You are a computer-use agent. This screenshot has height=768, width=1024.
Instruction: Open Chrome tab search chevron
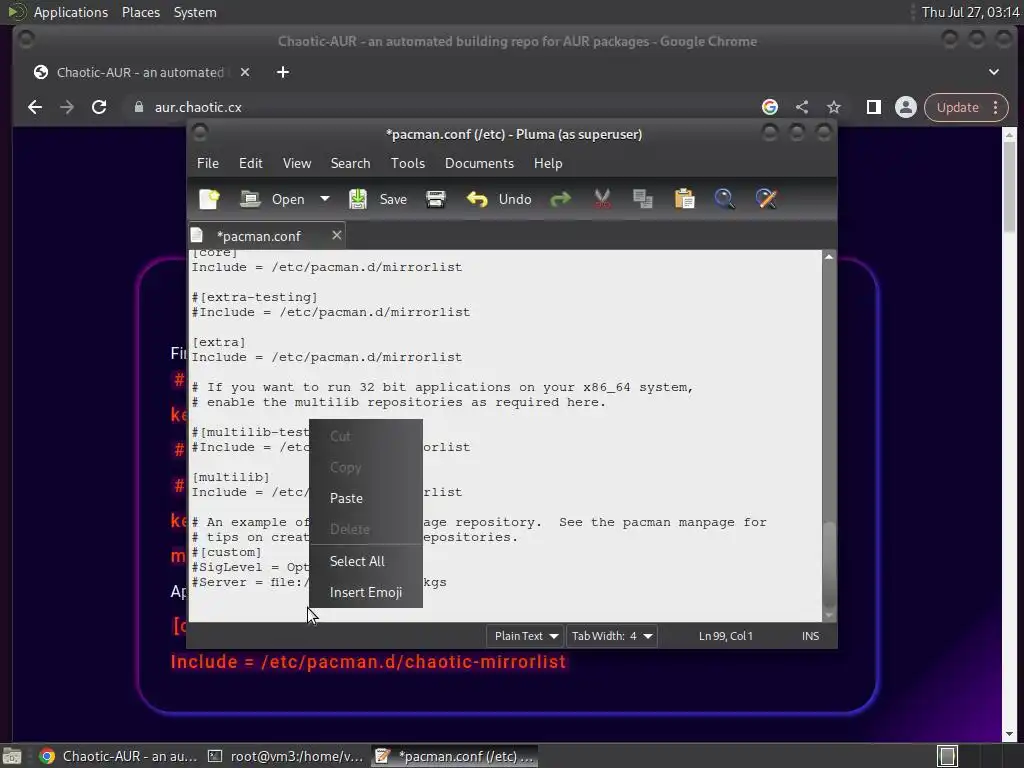994,72
